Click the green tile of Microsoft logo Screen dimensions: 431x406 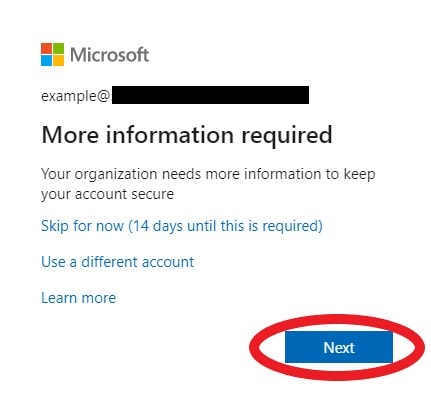click(x=58, y=48)
